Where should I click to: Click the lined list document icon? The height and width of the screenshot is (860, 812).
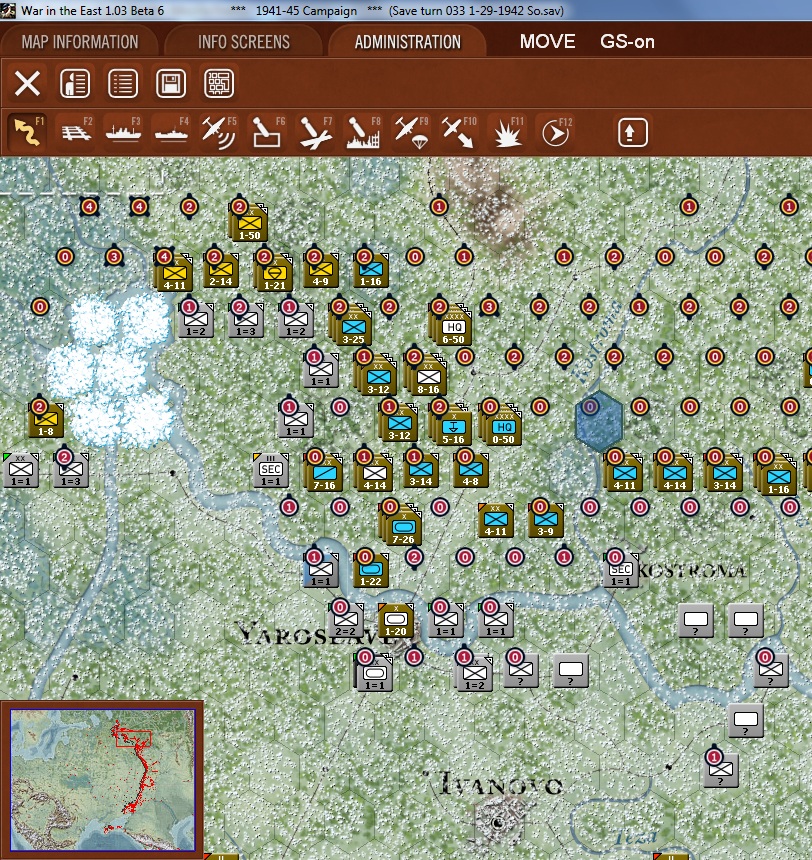click(x=123, y=84)
